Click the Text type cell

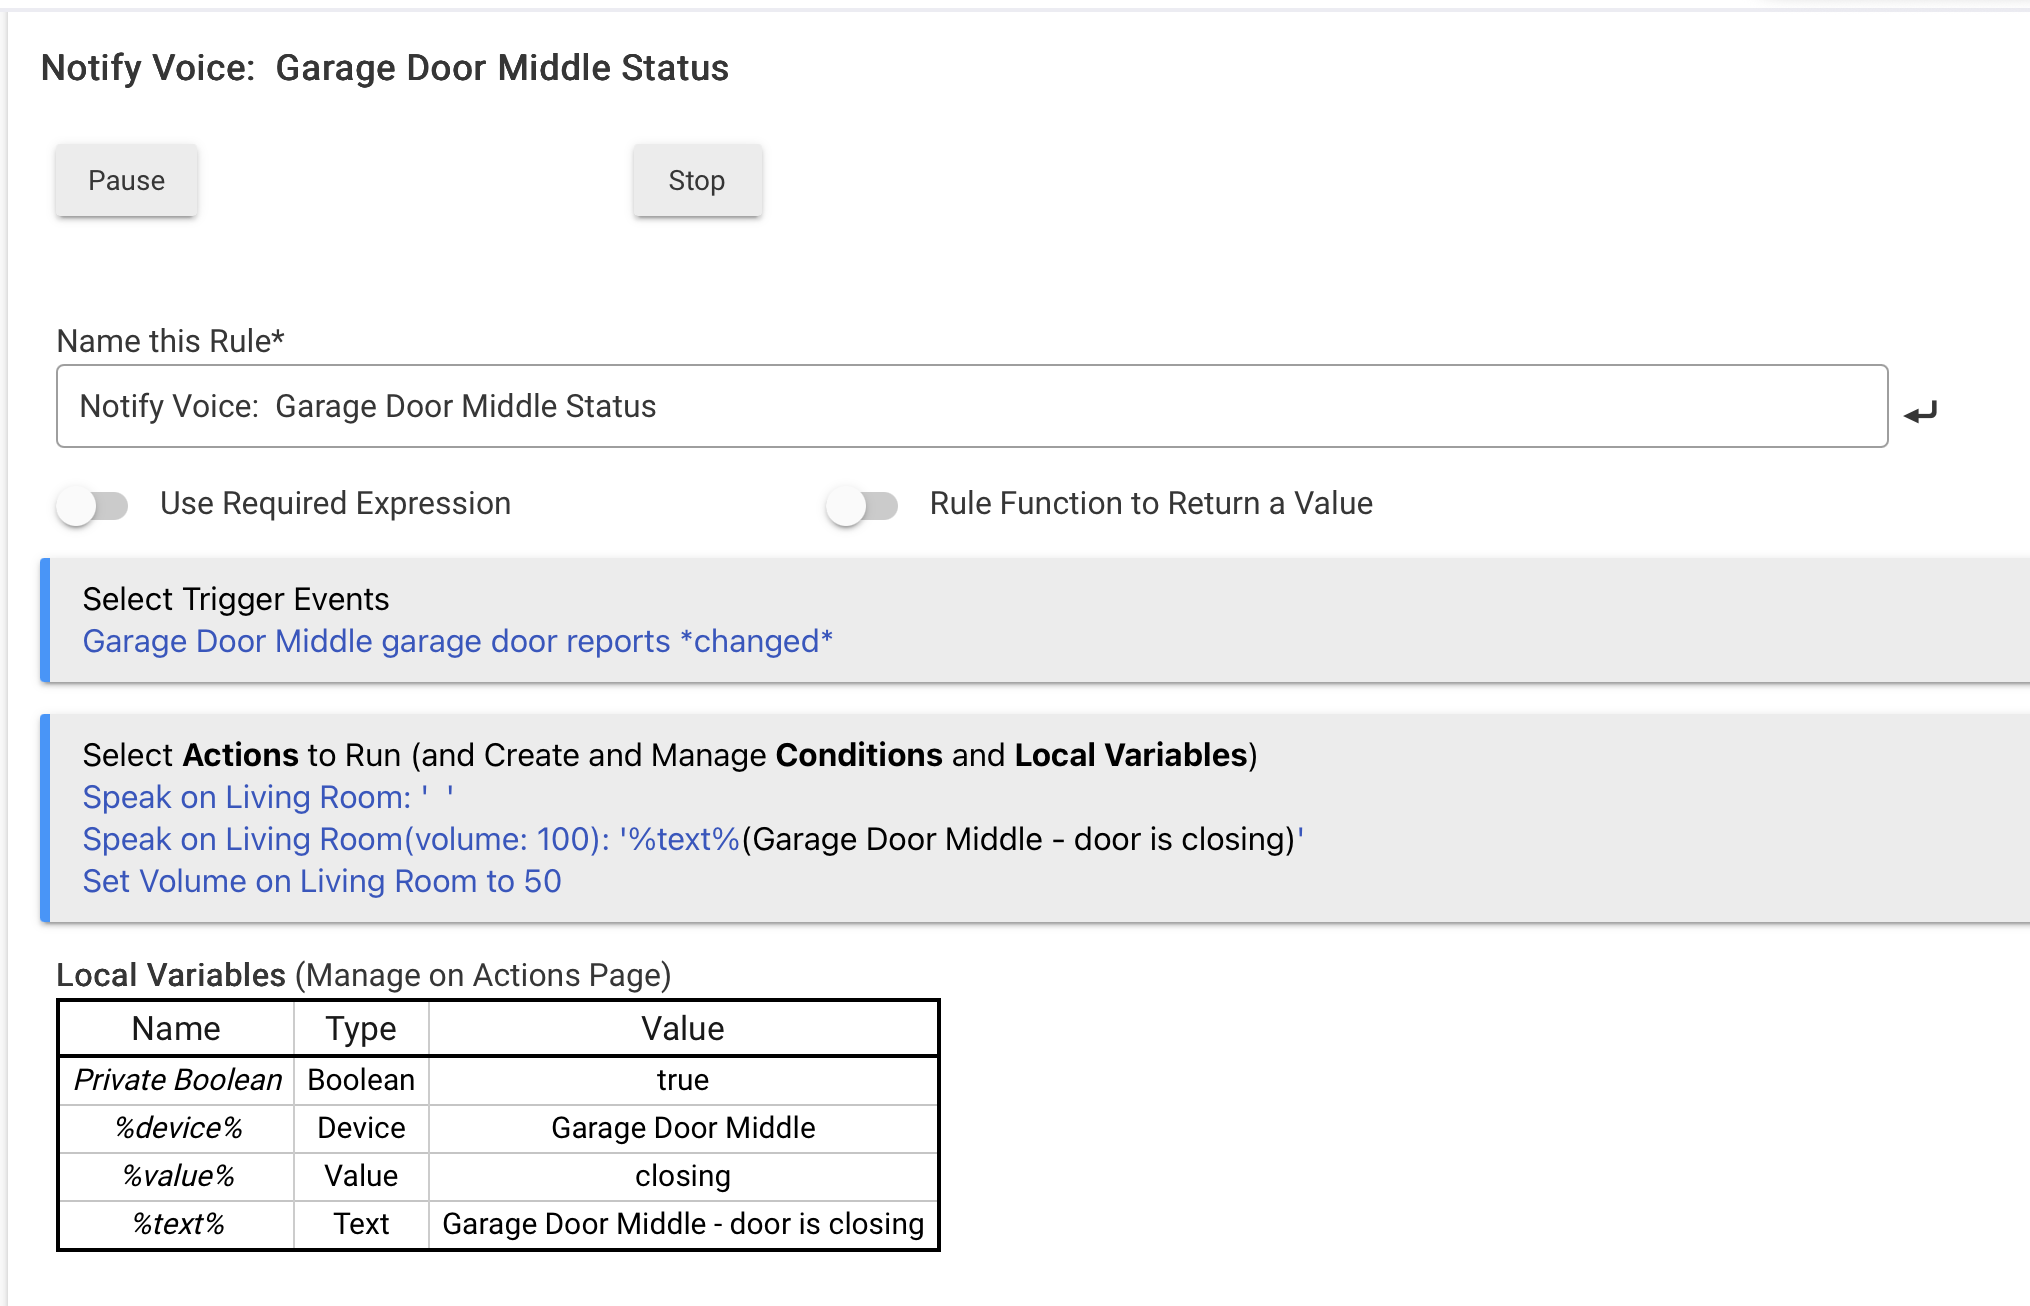tap(361, 1224)
